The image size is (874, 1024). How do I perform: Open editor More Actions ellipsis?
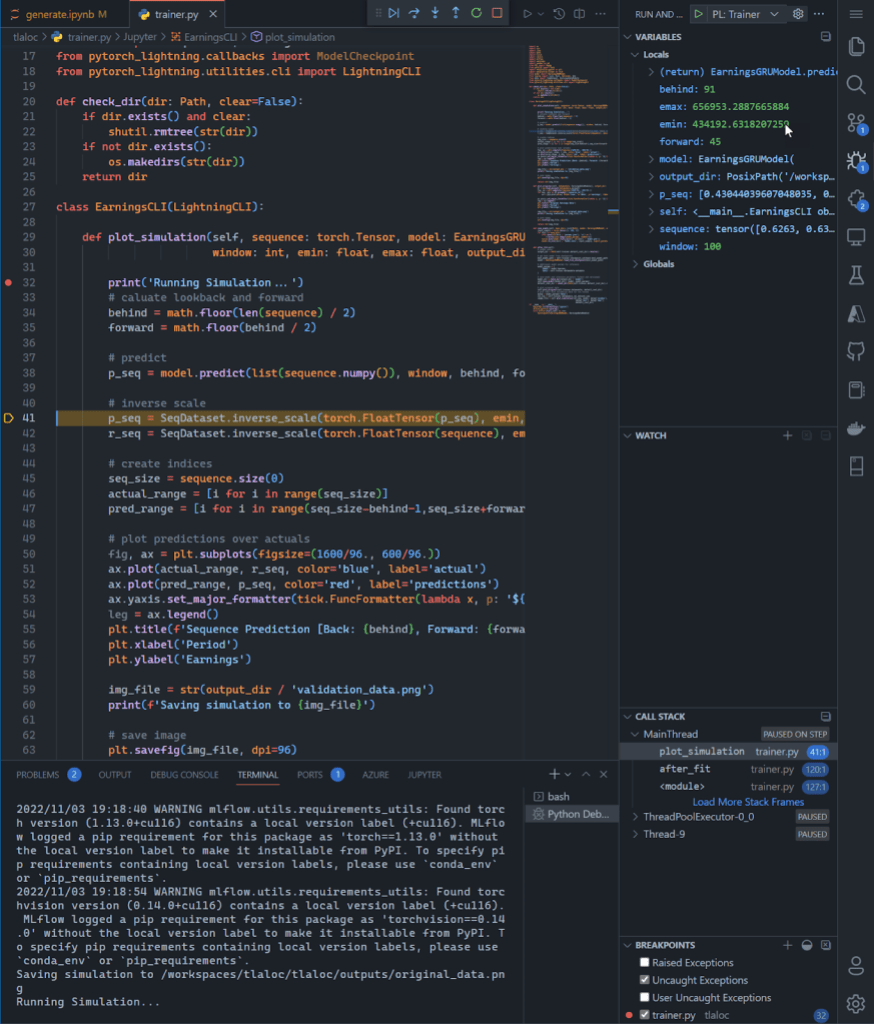600,14
